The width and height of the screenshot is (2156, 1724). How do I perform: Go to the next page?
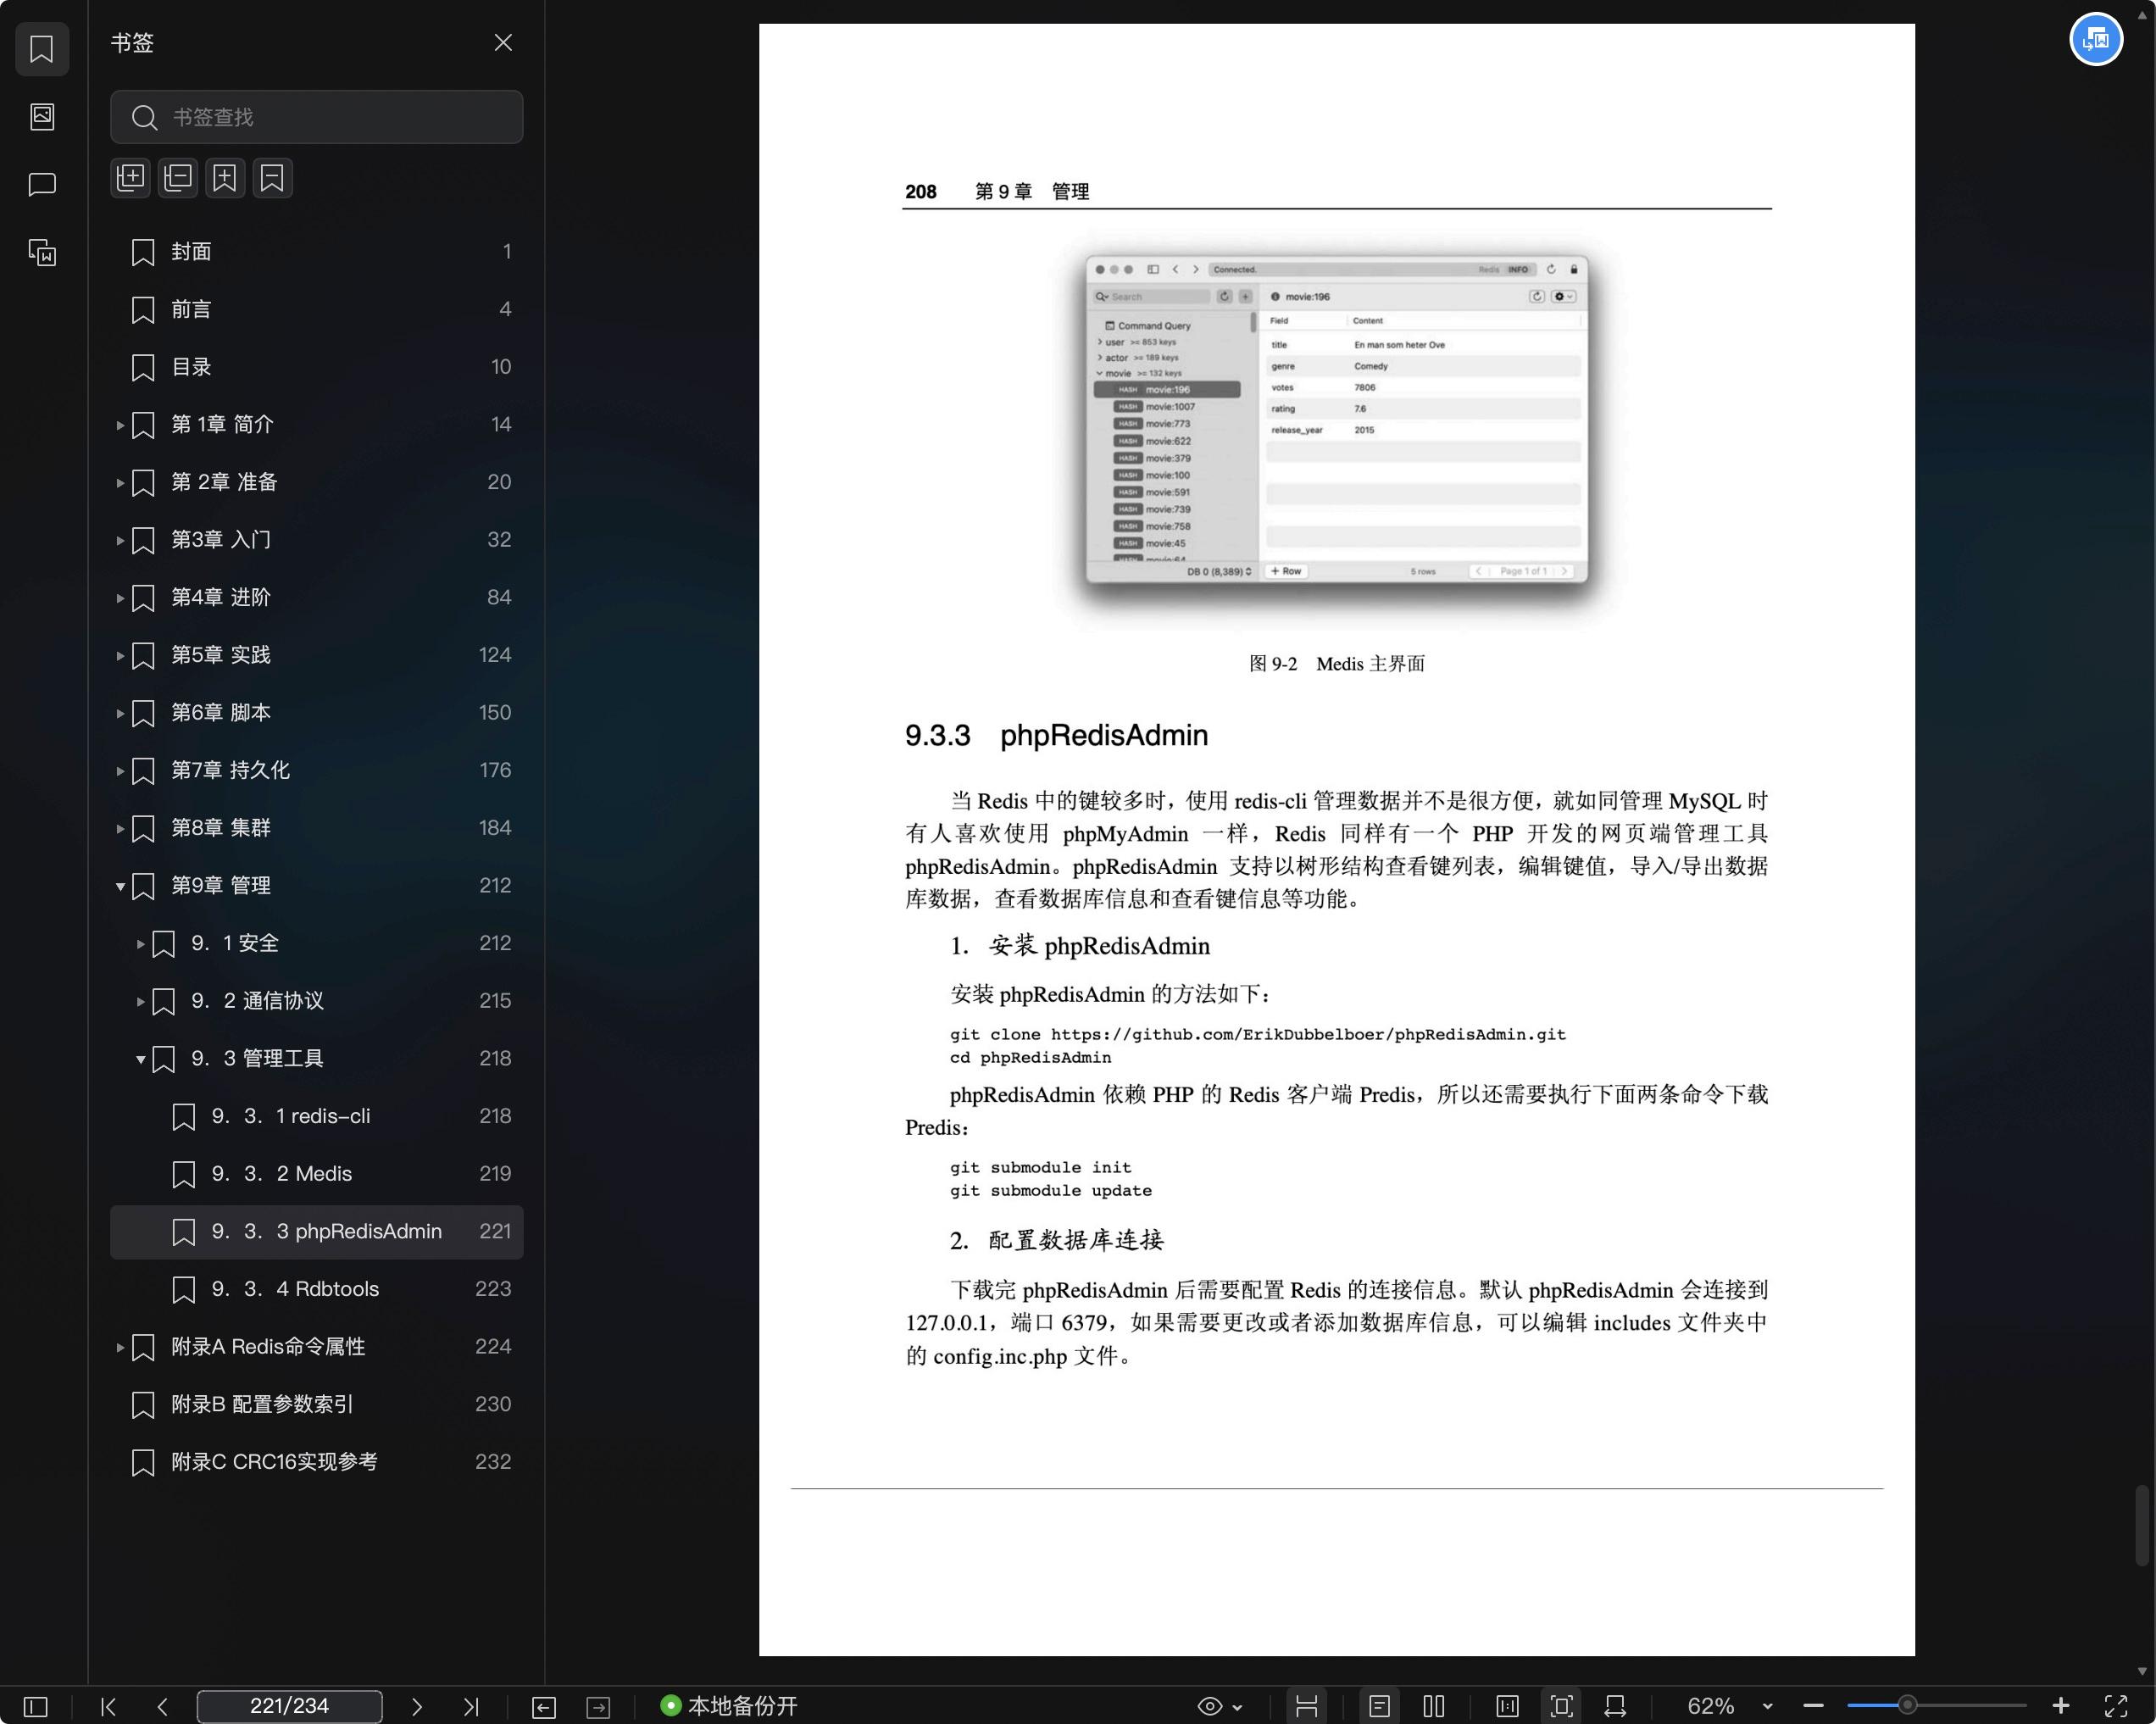[x=417, y=1706]
